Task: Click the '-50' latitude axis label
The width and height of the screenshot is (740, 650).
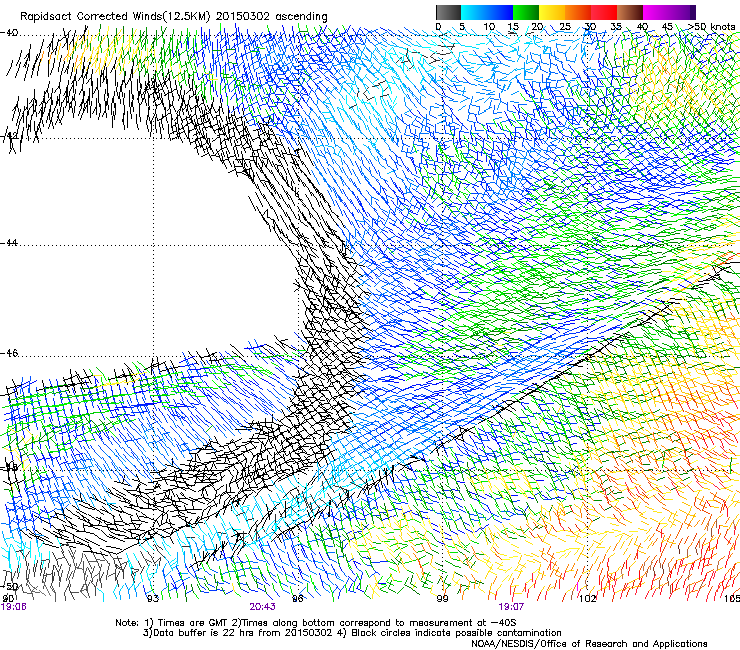Action: point(9,586)
